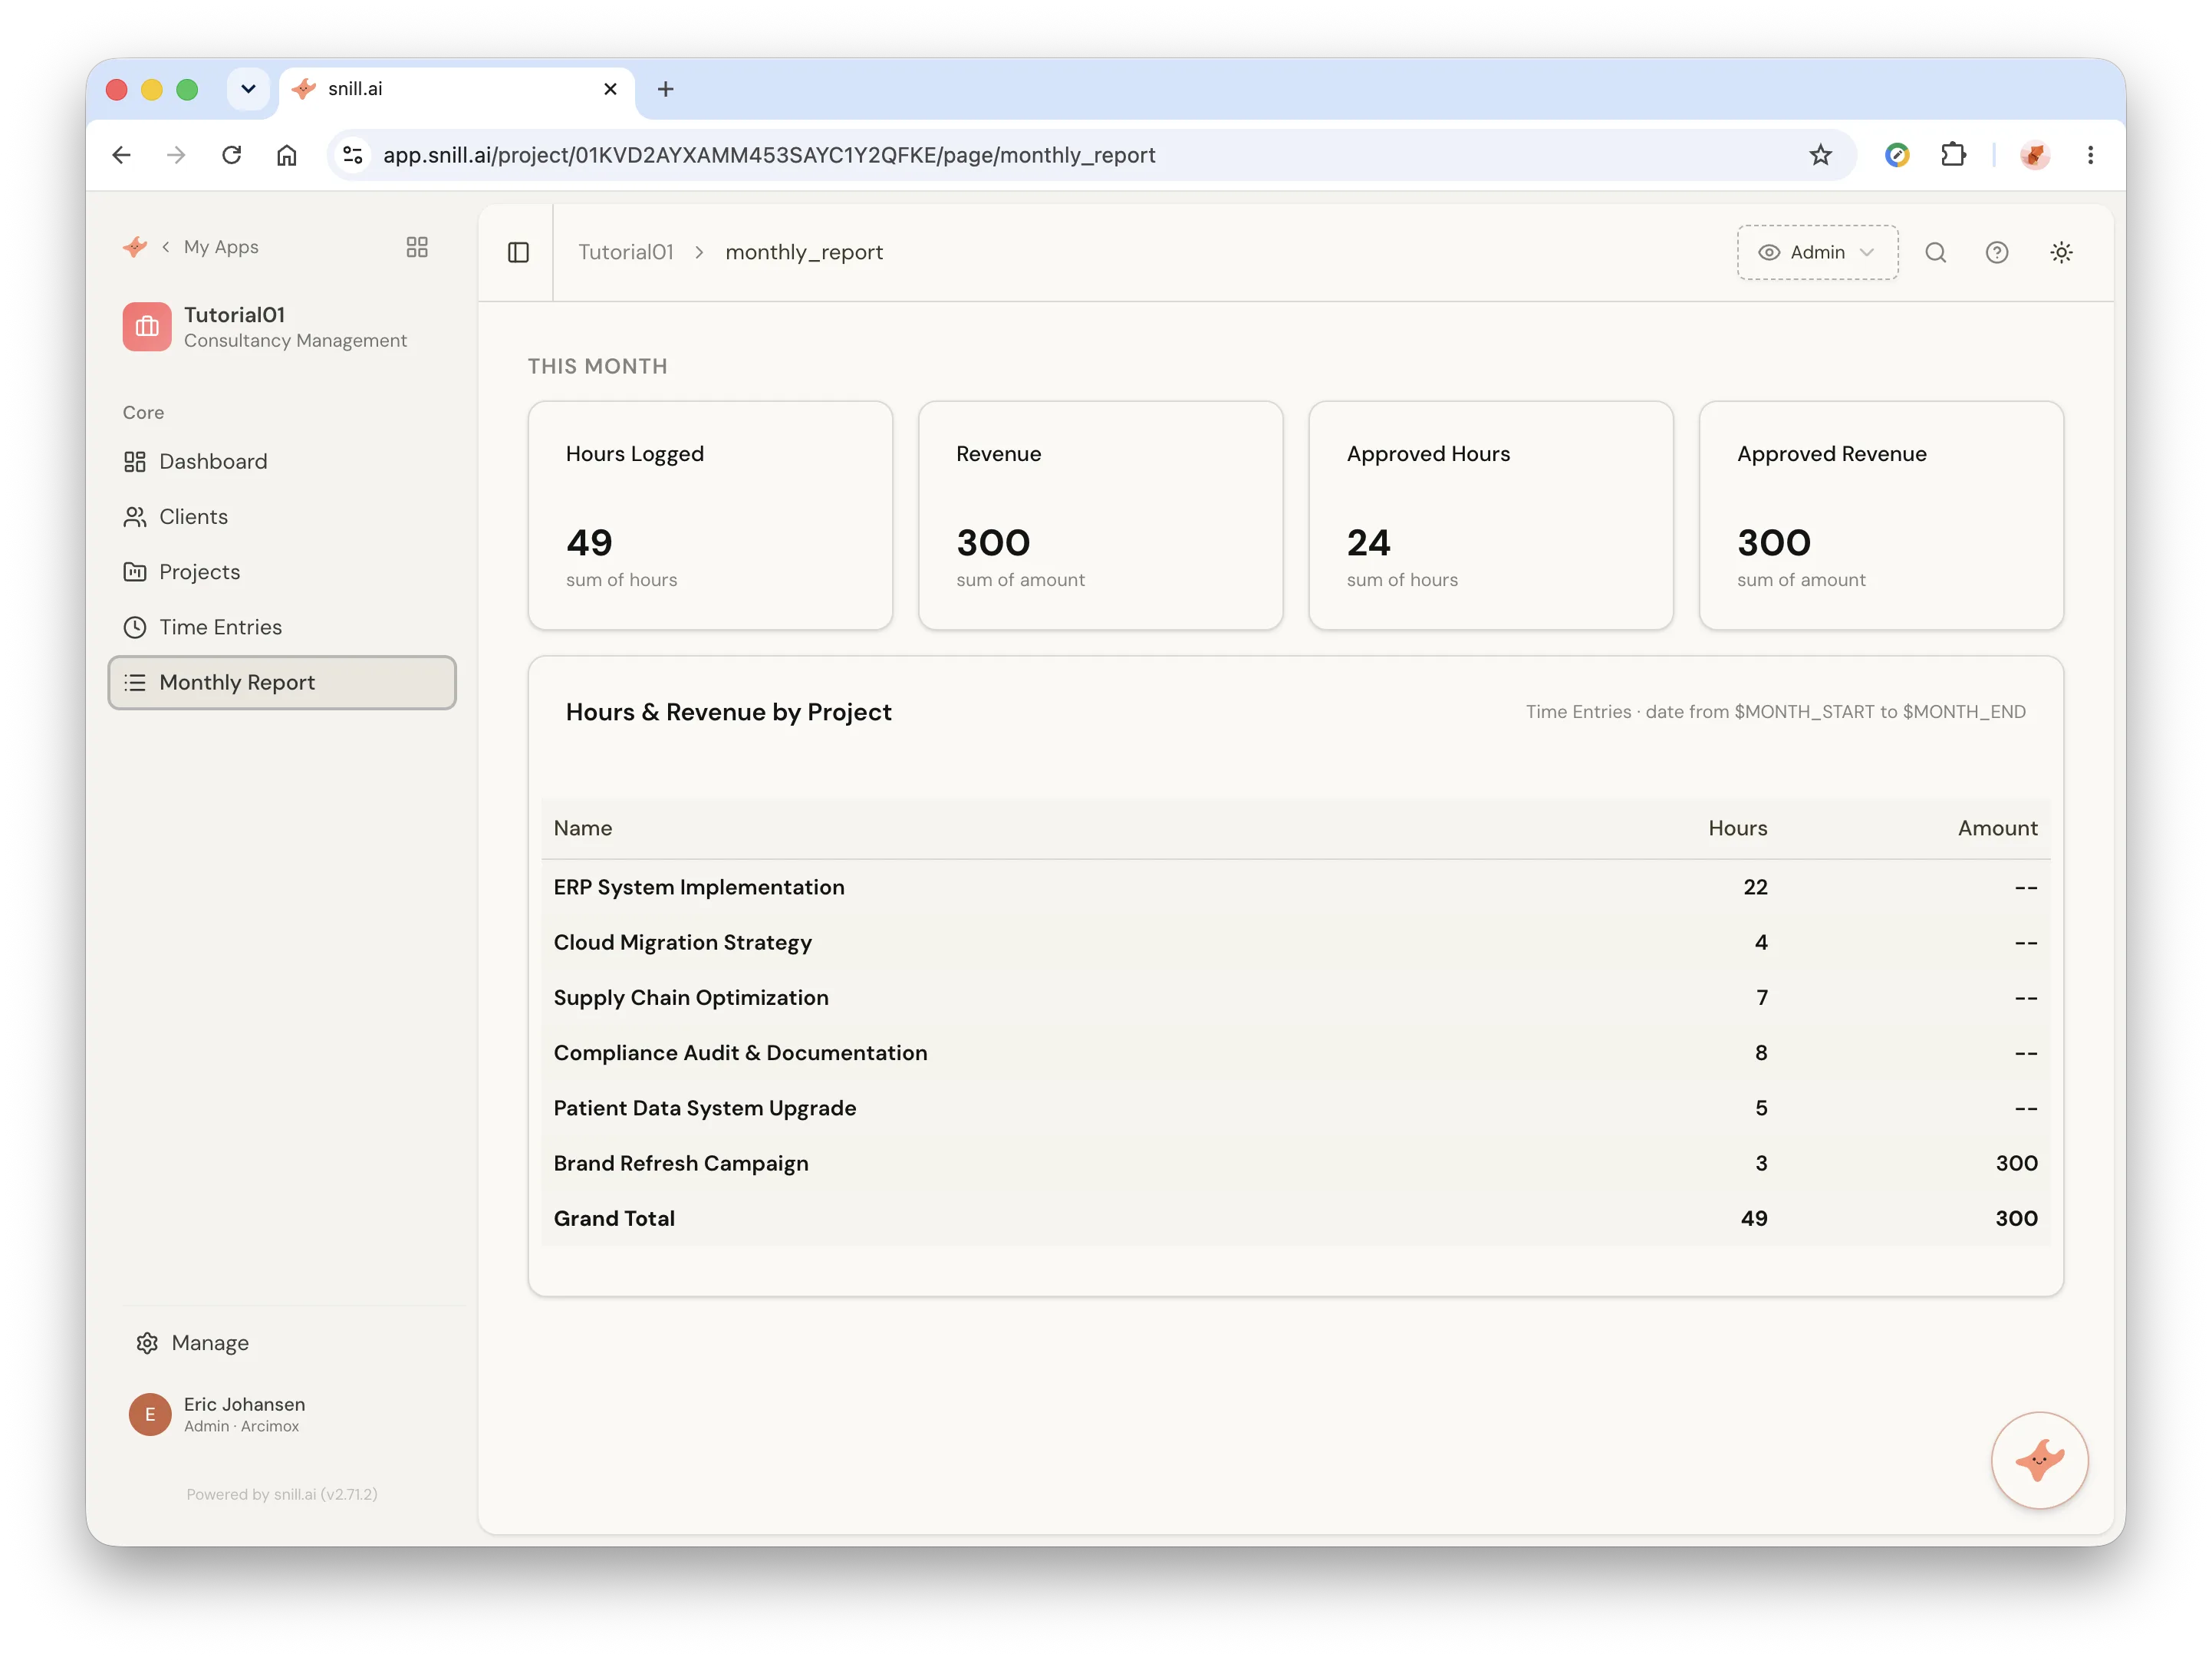
Task: Expand the tab search dropdown arrow
Action: pos(248,89)
